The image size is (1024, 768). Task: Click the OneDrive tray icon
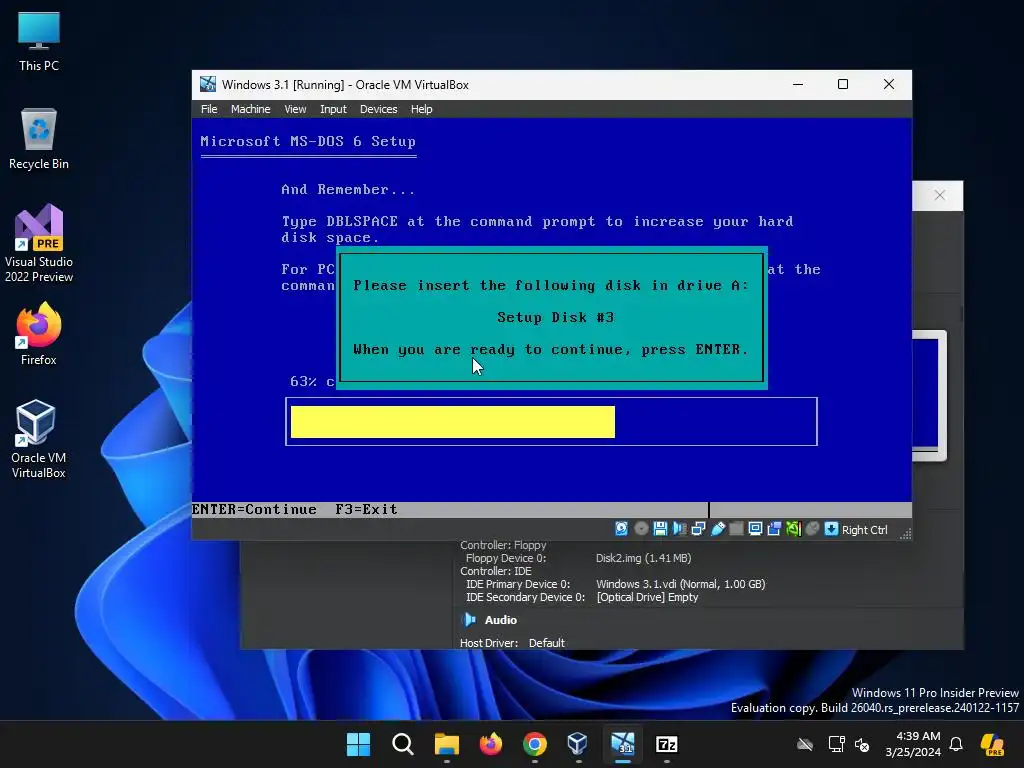805,744
